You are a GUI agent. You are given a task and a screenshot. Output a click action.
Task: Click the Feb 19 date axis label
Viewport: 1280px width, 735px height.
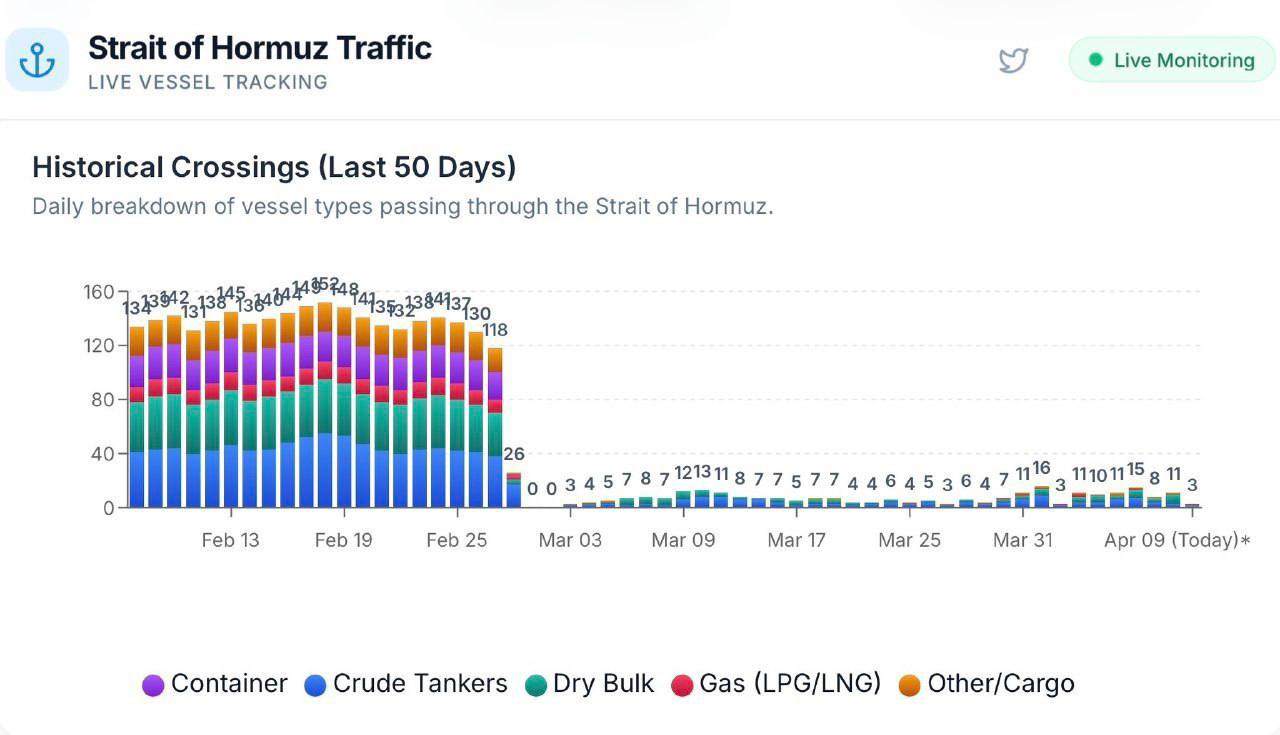(x=344, y=541)
